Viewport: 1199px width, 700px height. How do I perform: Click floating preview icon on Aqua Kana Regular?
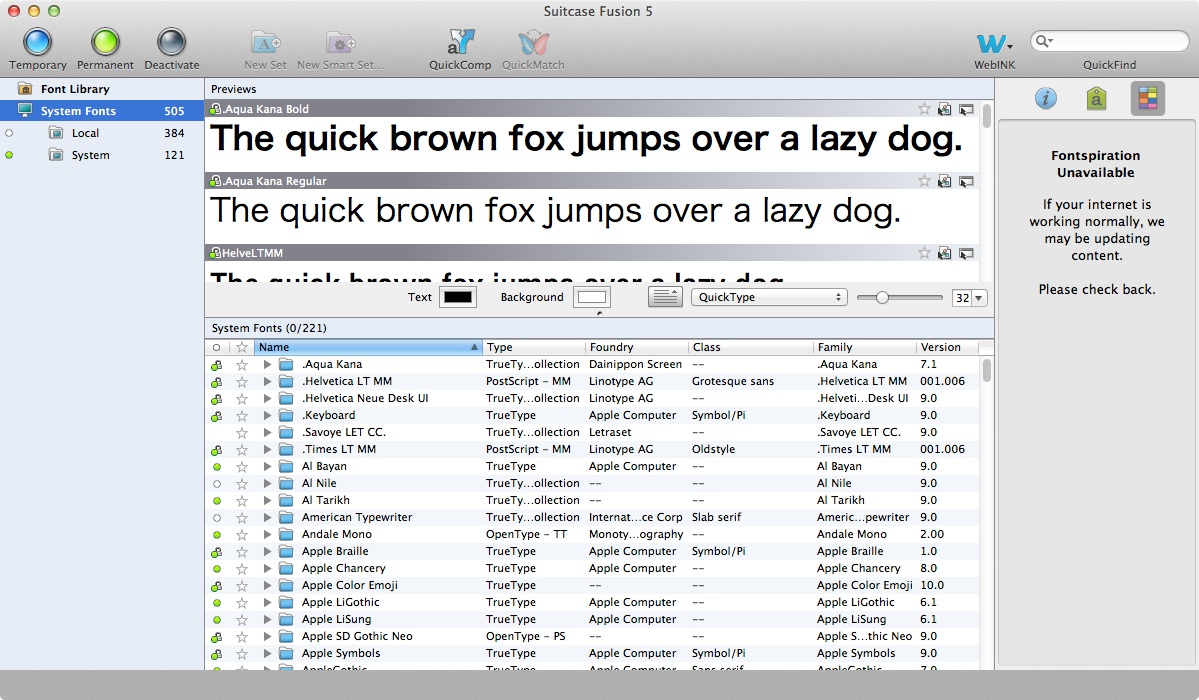(967, 181)
